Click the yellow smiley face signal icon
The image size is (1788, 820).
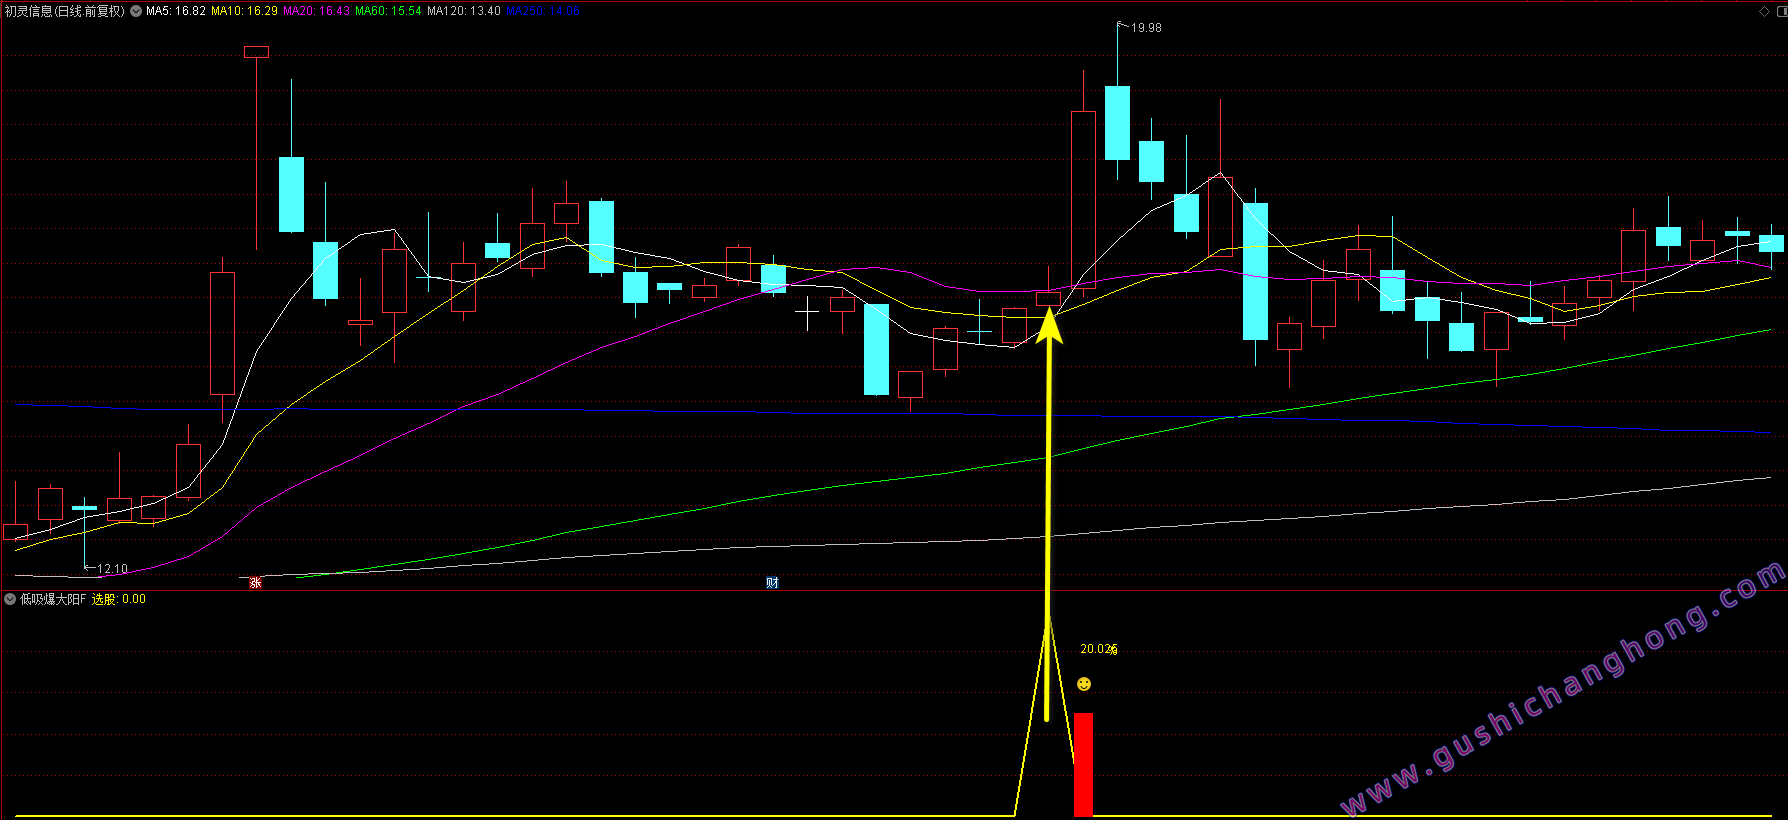pyautogui.click(x=1084, y=684)
